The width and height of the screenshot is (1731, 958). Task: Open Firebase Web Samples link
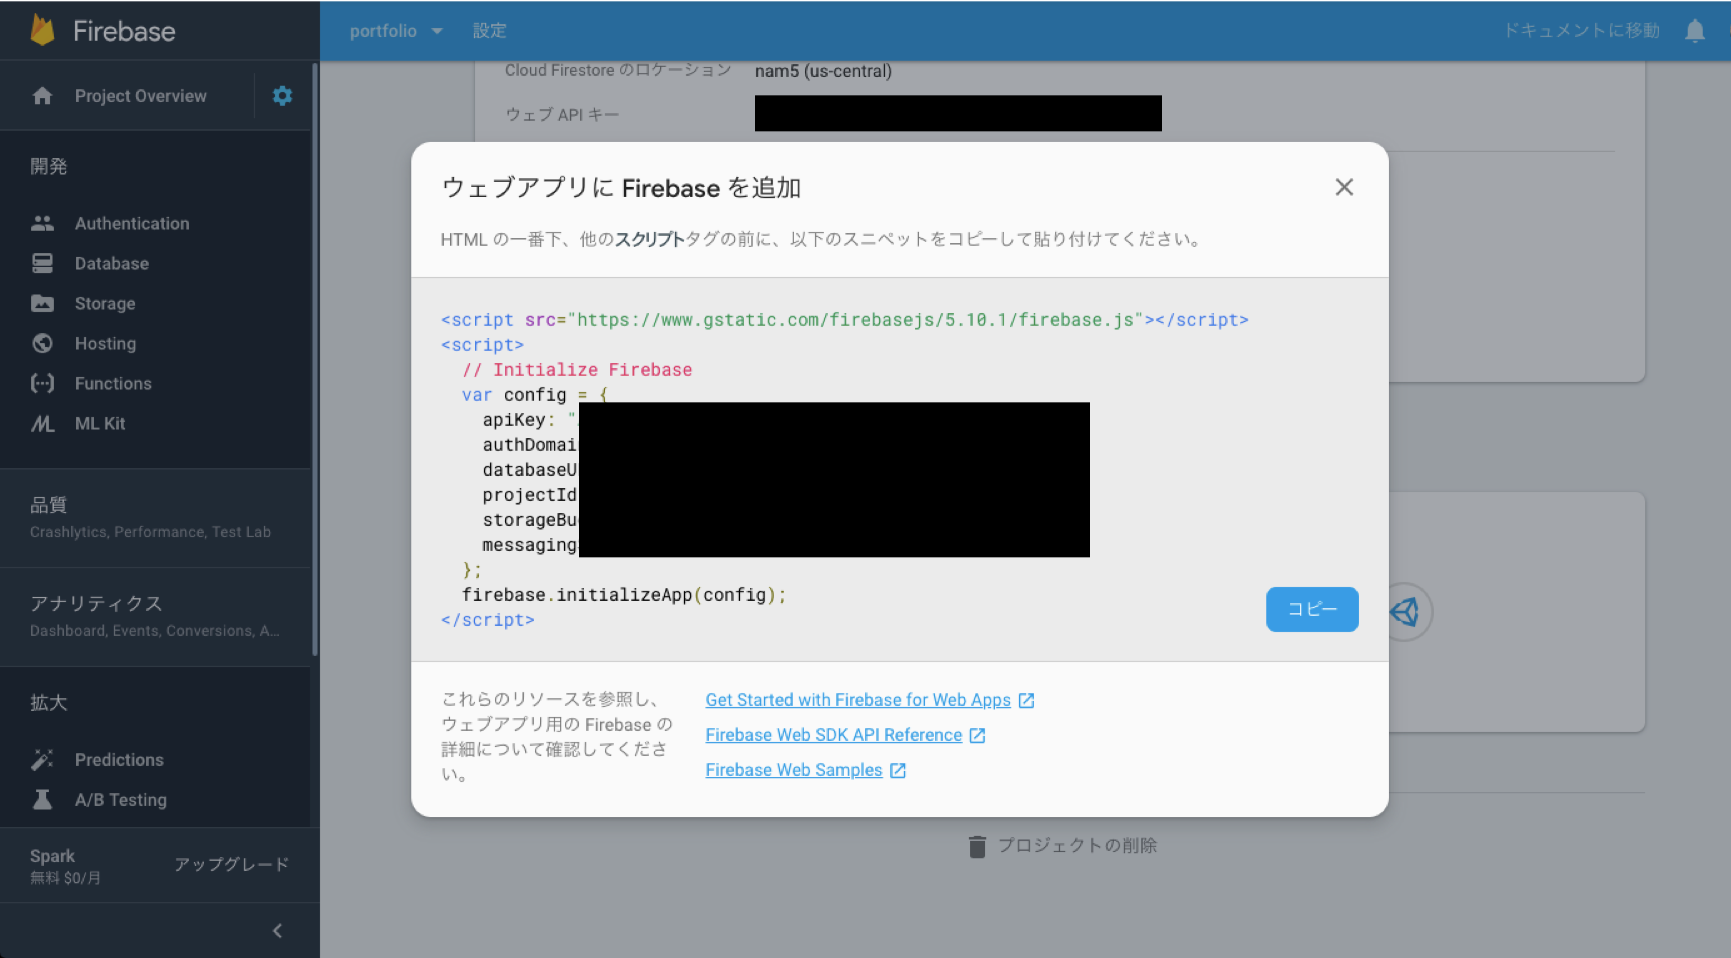pyautogui.click(x=794, y=770)
